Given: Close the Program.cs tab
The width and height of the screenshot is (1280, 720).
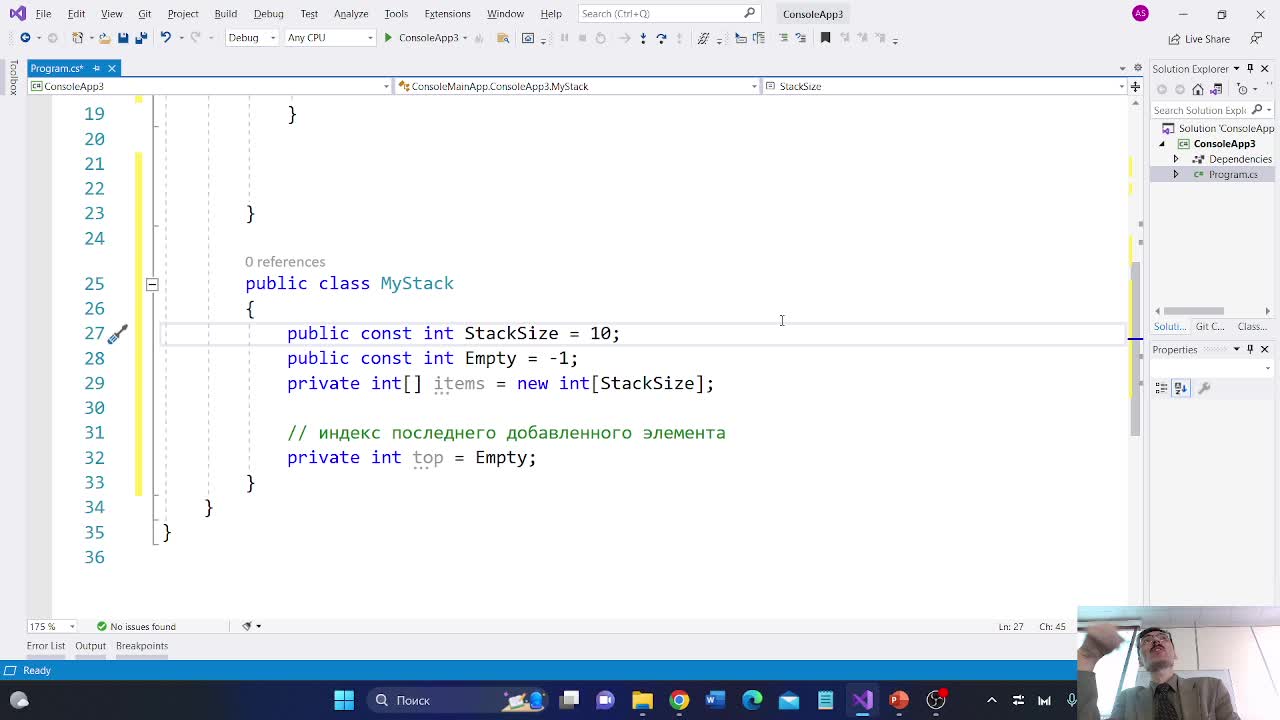Looking at the screenshot, I should point(112,68).
